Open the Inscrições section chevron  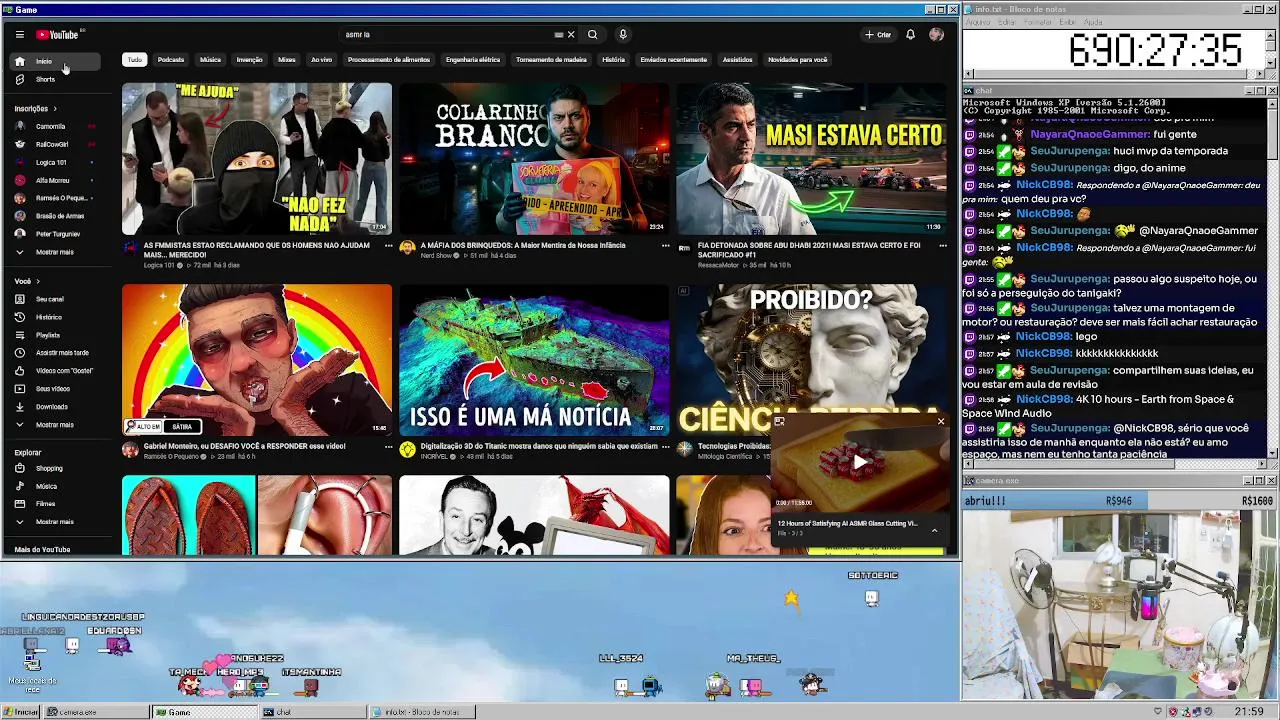(55, 109)
